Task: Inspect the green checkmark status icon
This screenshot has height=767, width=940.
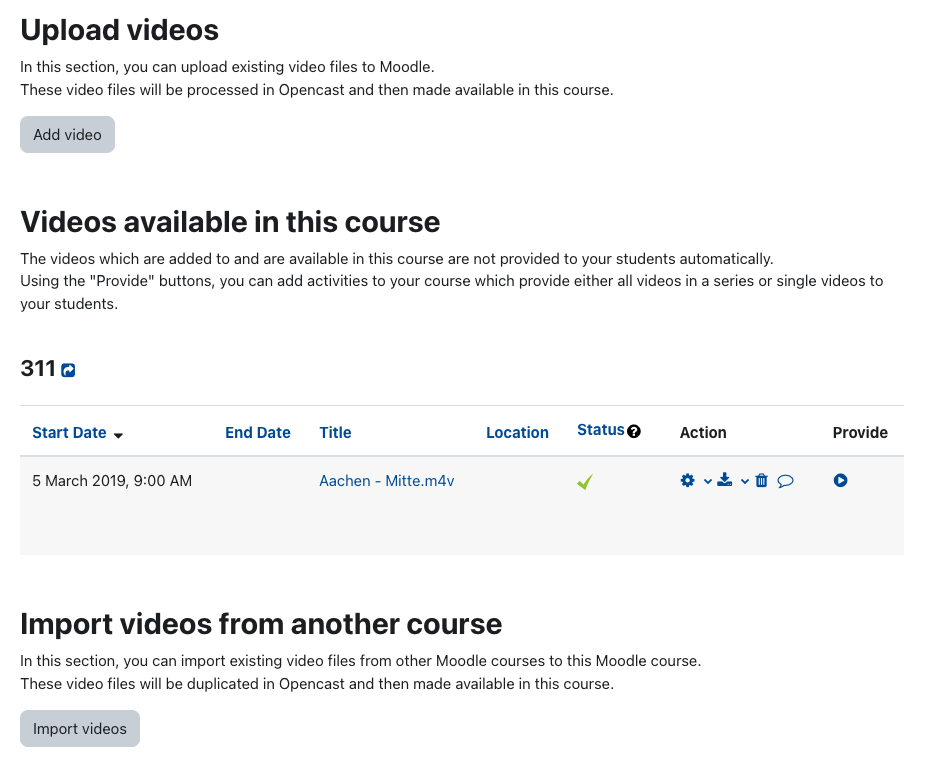Action: pos(584,481)
